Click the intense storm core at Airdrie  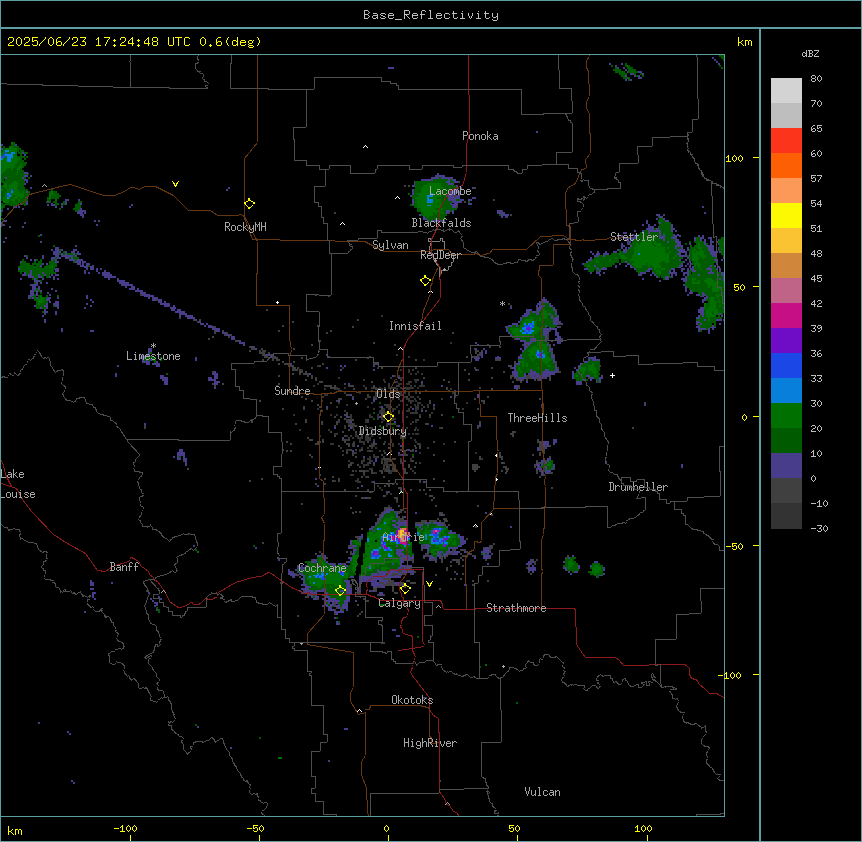point(402,534)
